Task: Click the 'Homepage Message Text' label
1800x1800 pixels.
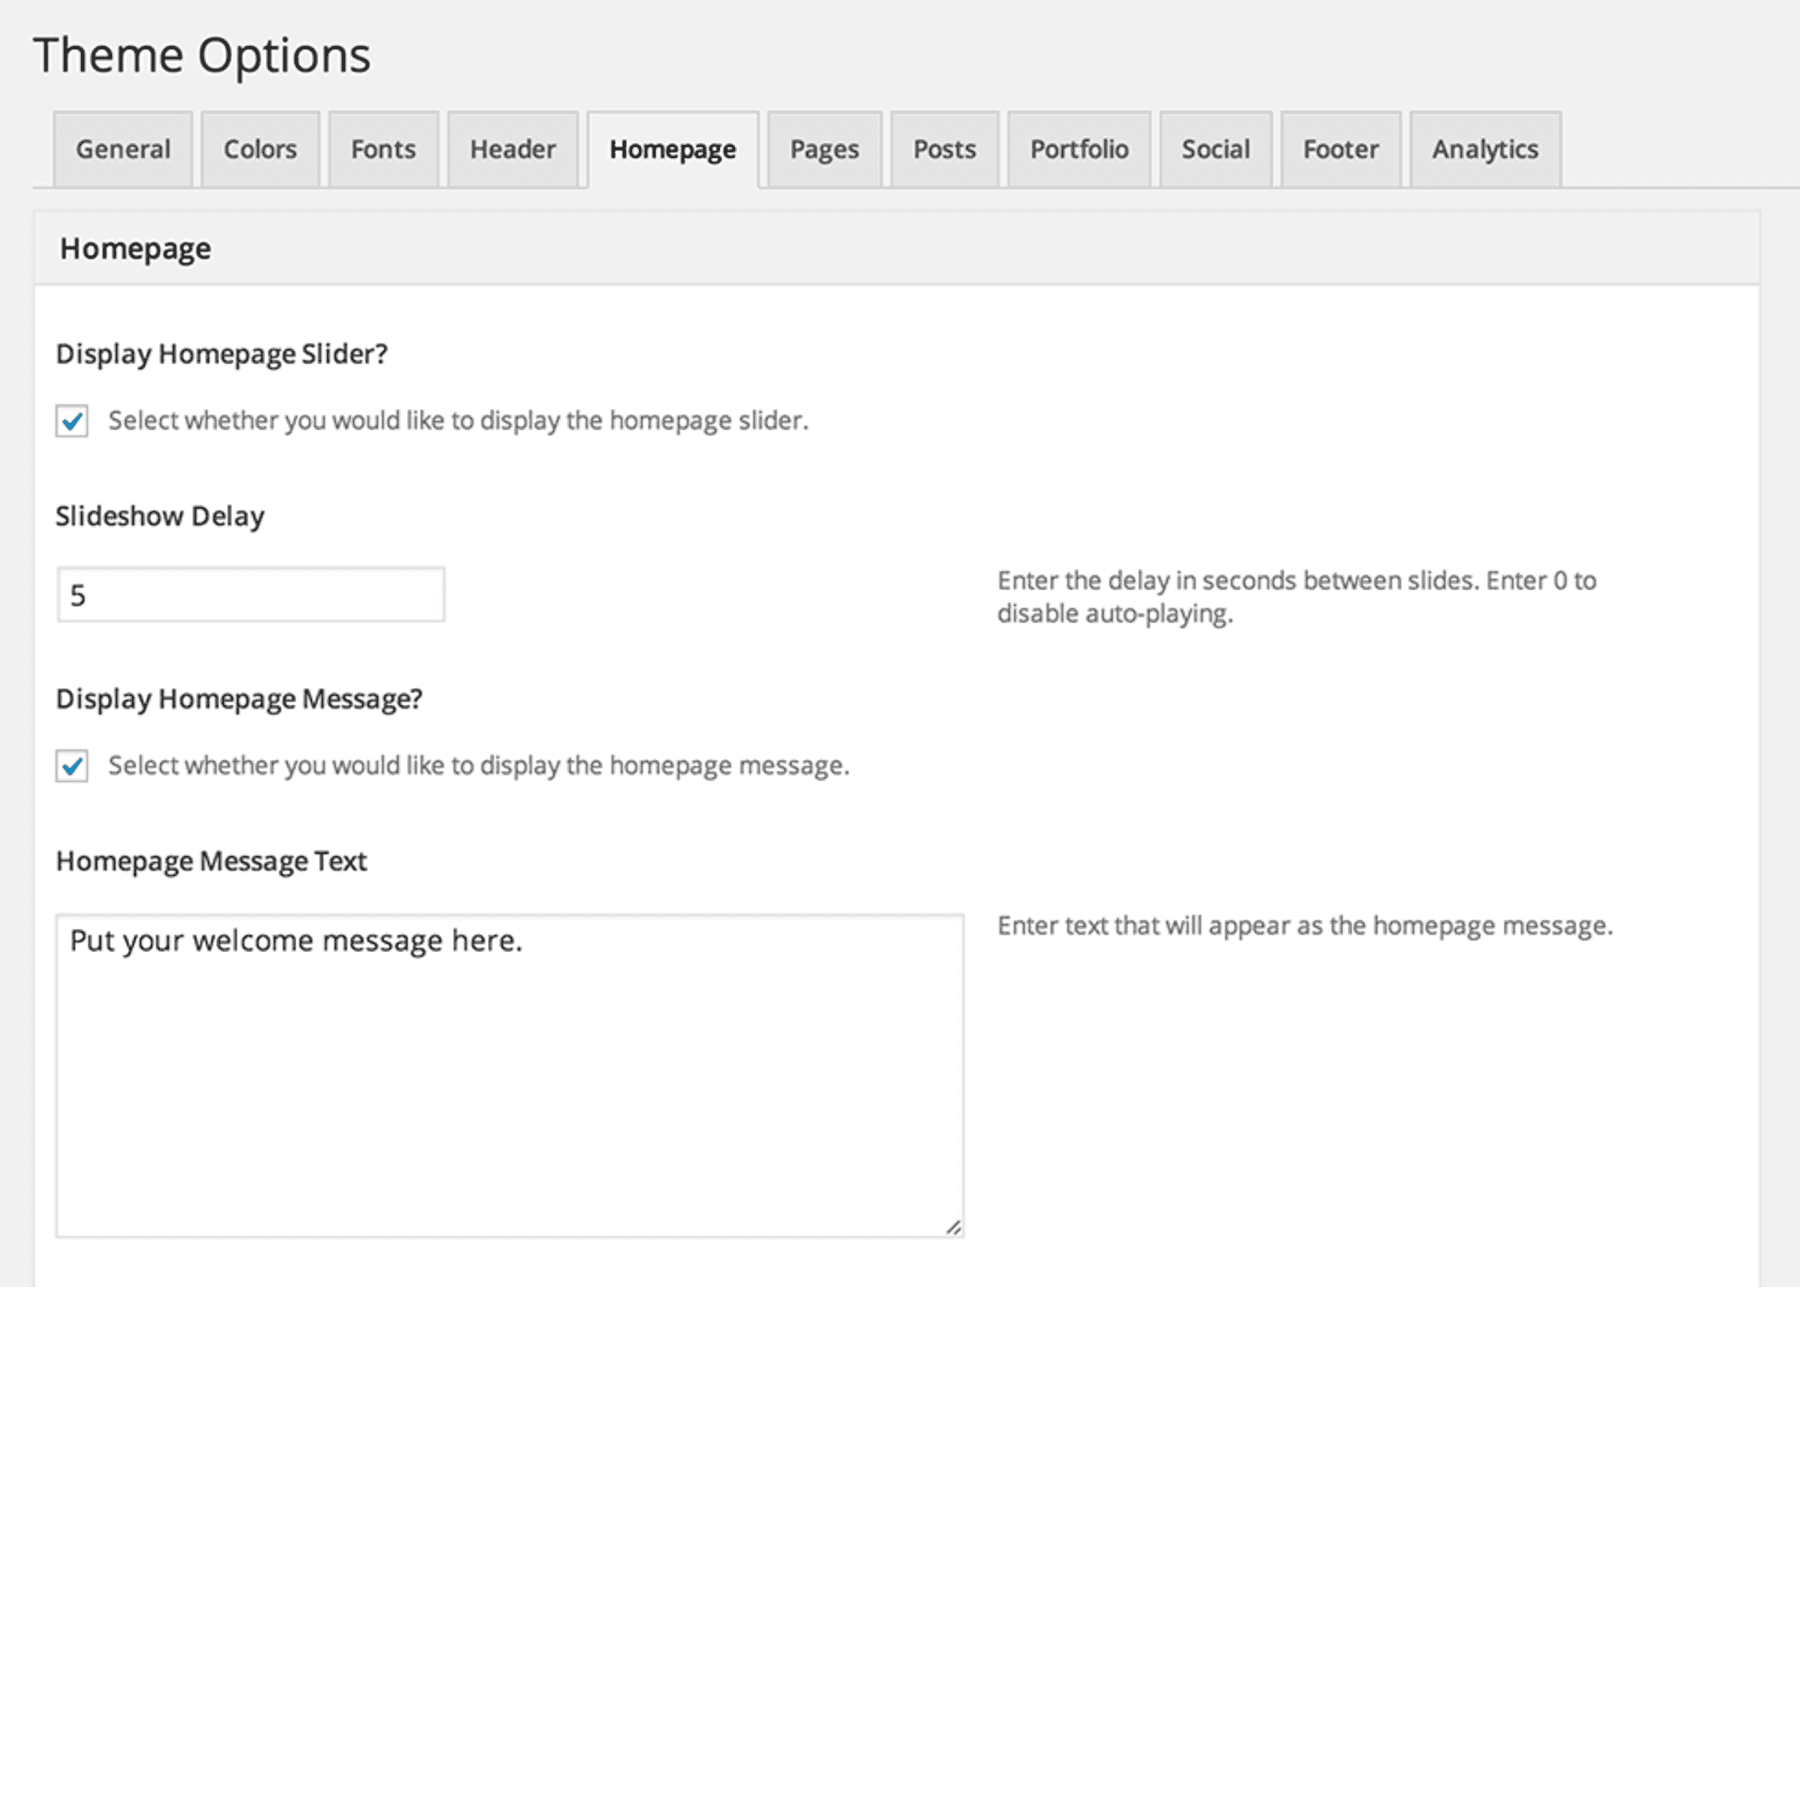Action: point(211,861)
